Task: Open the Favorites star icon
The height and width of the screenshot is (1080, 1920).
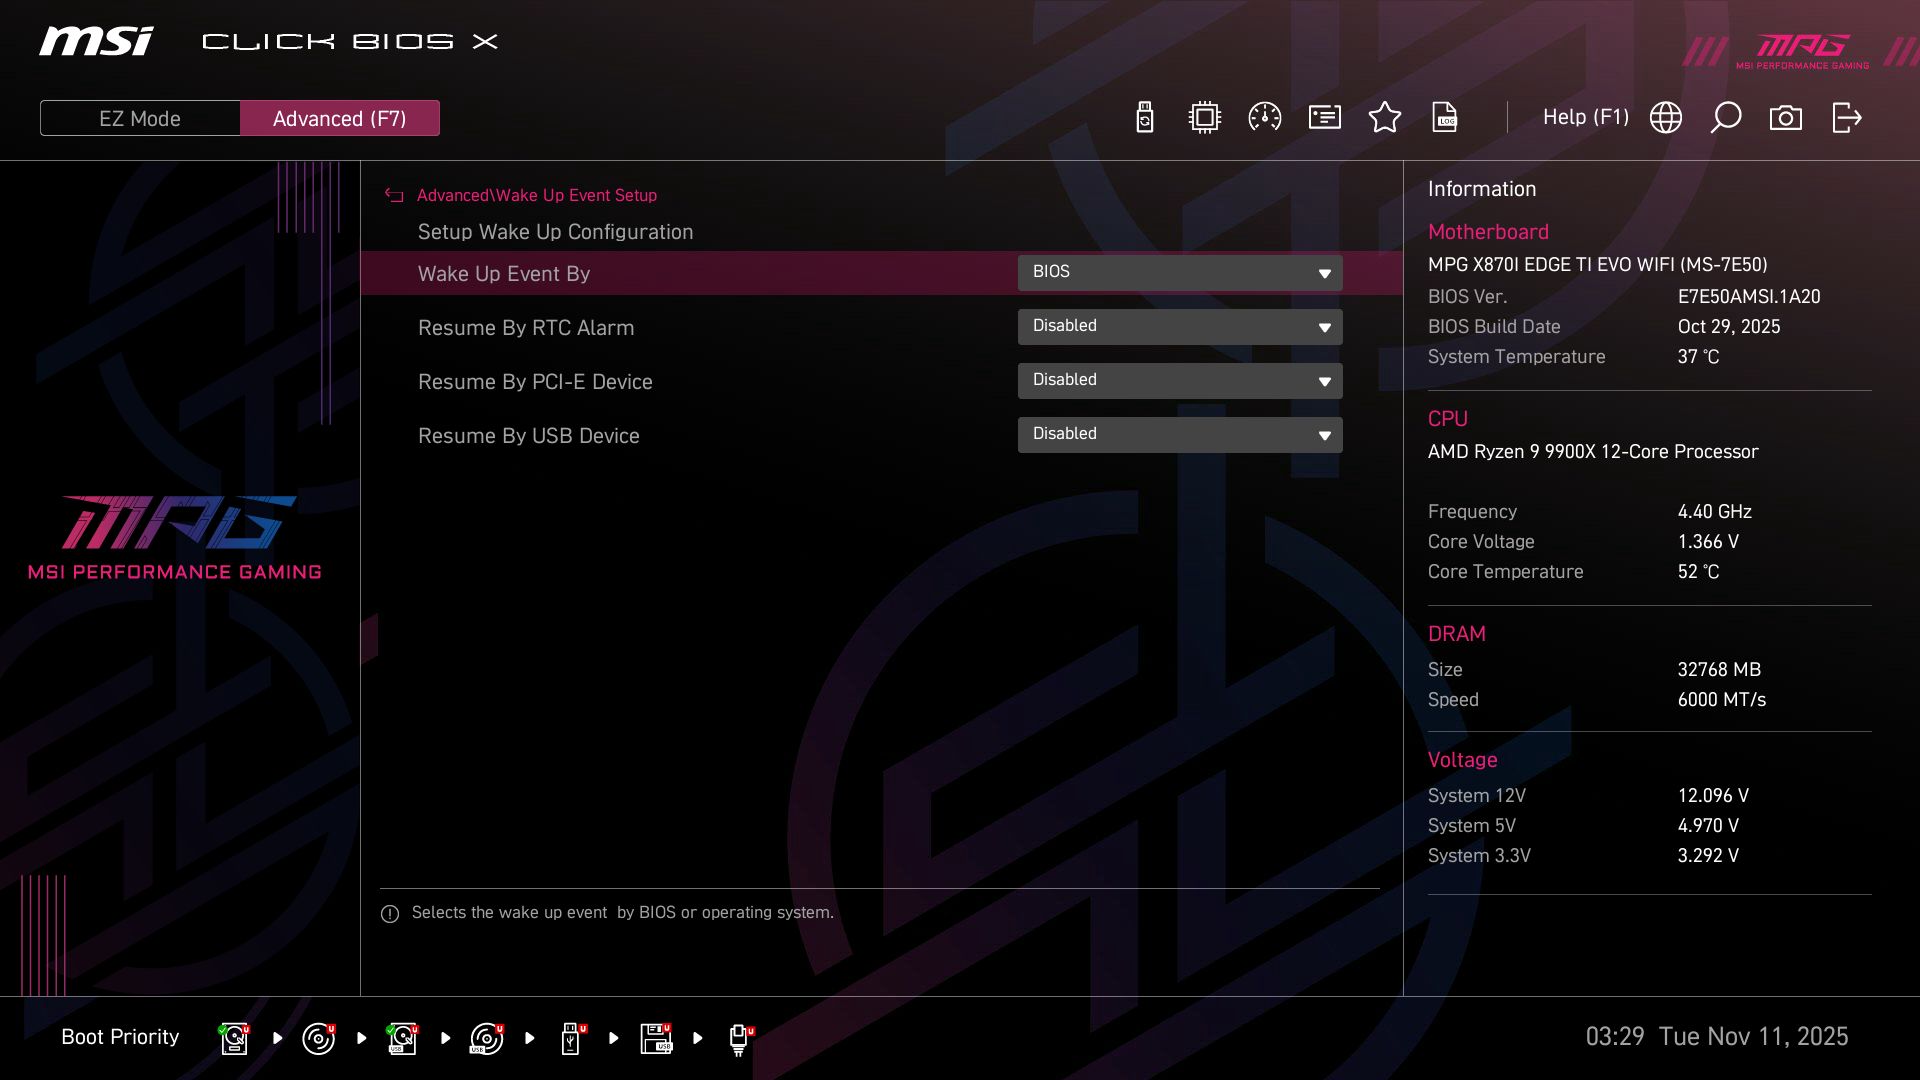Action: 1385,117
